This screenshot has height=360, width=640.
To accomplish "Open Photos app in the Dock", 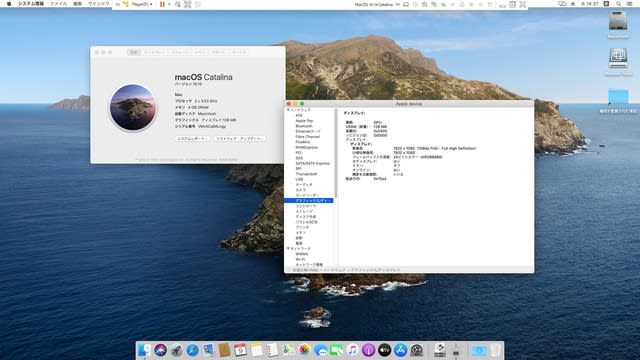I will click(x=304, y=350).
